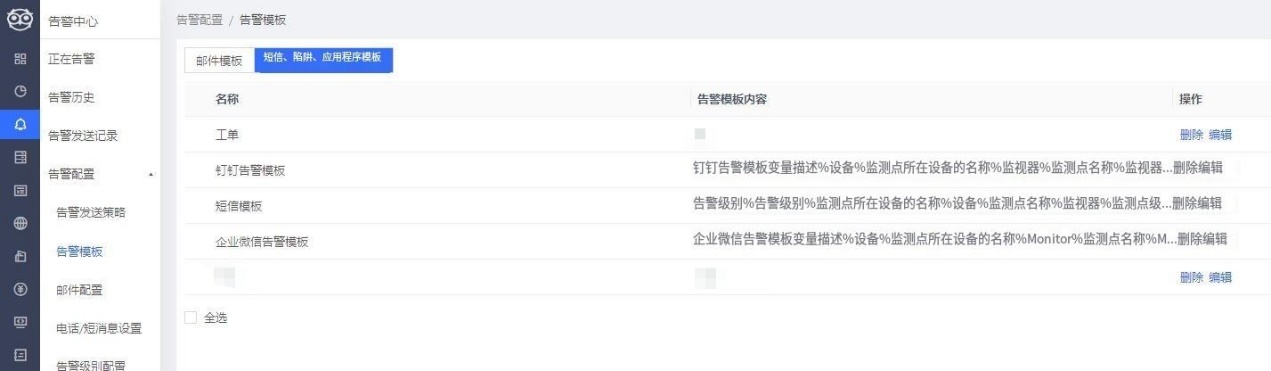The width and height of the screenshot is (1271, 371).
Task: Click 编辑 in the last blank row
Action: pyautogui.click(x=1220, y=277)
